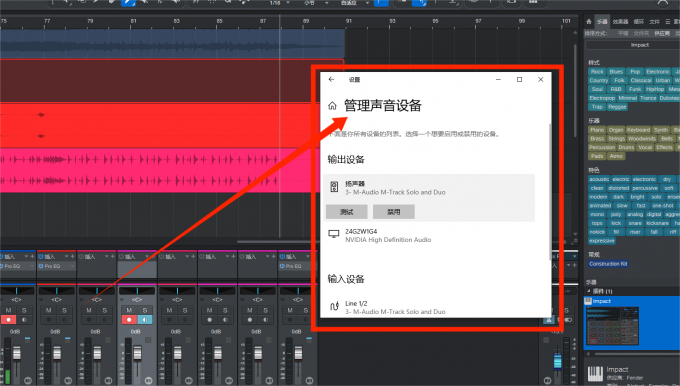Select the acoustic character tag
This screenshot has height=386, width=680.
[x=599, y=179]
